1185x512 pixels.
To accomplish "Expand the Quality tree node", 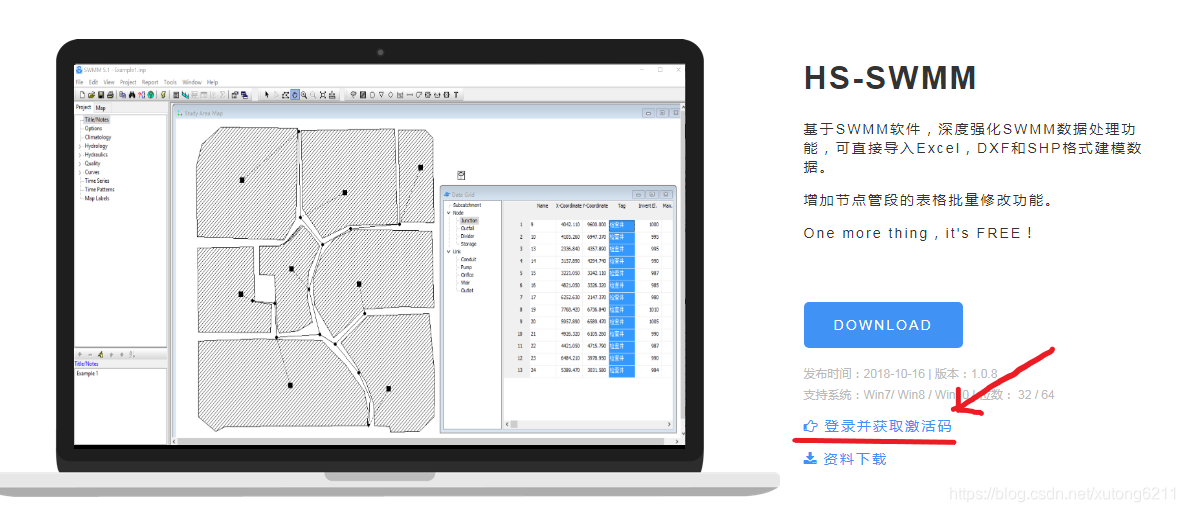I will click(x=80, y=163).
